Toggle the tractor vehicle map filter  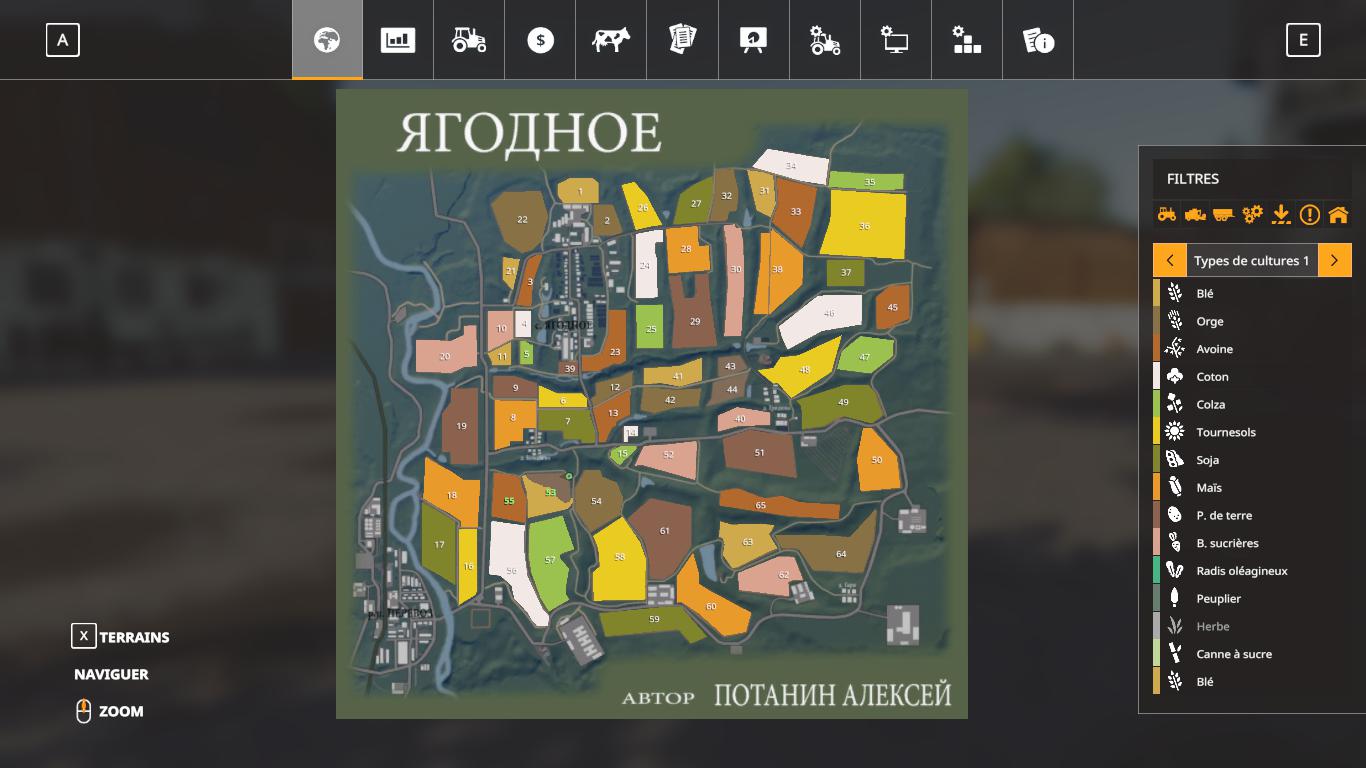tap(1167, 214)
